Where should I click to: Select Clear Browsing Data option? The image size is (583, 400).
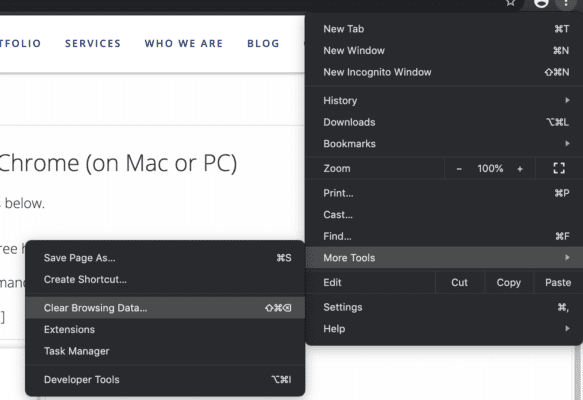pyautogui.click(x=165, y=308)
